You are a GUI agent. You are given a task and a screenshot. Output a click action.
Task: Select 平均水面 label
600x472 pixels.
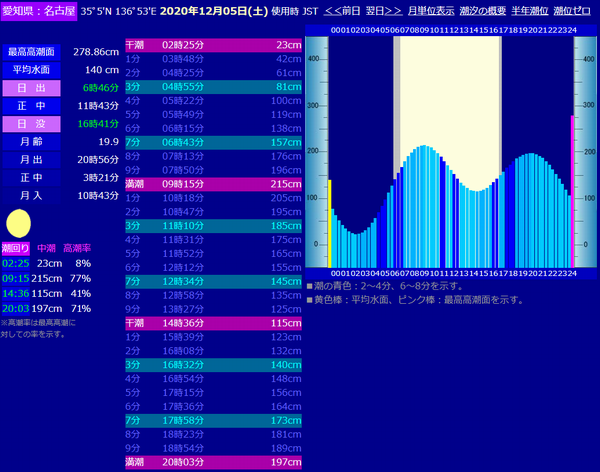[31, 70]
